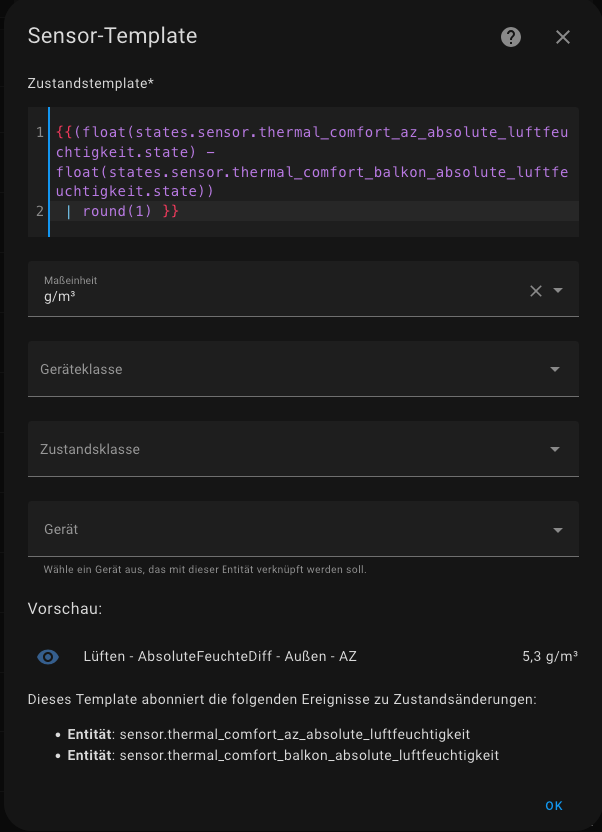Click line number 2 in editor gutter

(x=39, y=212)
